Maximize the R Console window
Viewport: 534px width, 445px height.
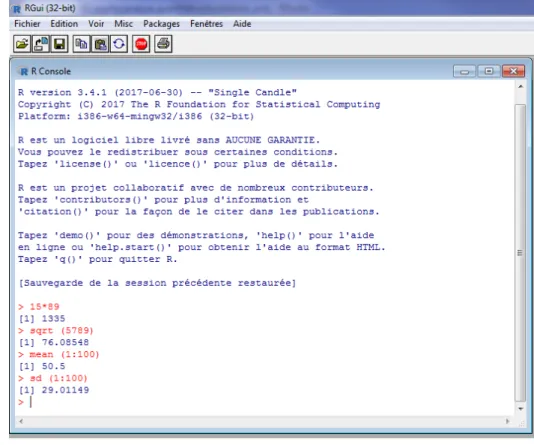click(489, 71)
